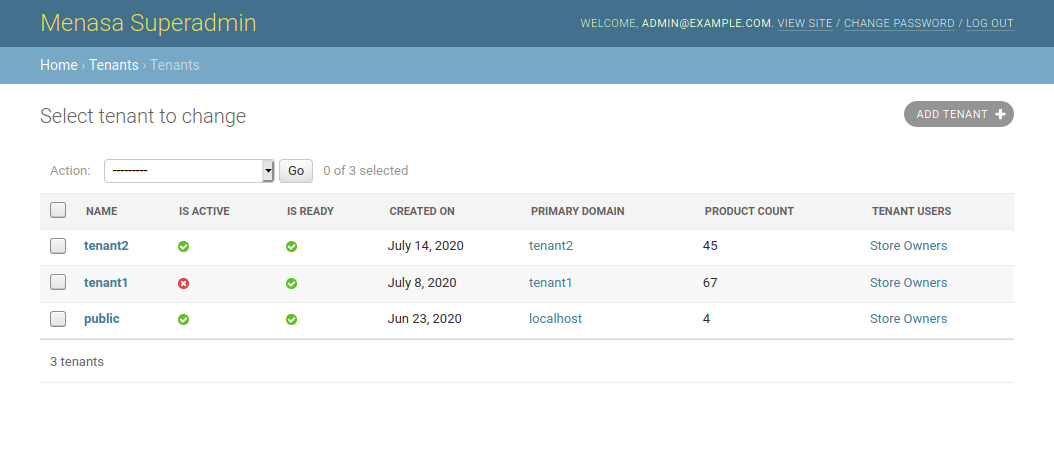Click the Add Tenant button
The height and width of the screenshot is (456, 1054).
pos(959,114)
